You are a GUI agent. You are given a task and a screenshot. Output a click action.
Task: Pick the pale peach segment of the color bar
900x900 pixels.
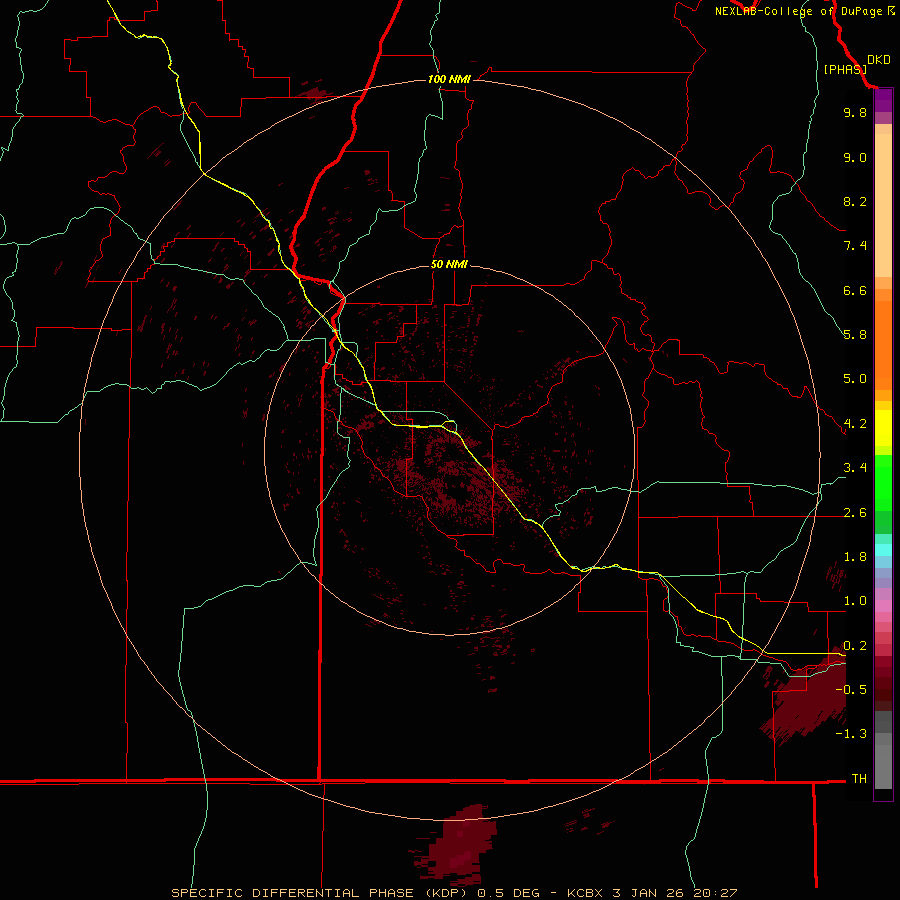pos(883,205)
